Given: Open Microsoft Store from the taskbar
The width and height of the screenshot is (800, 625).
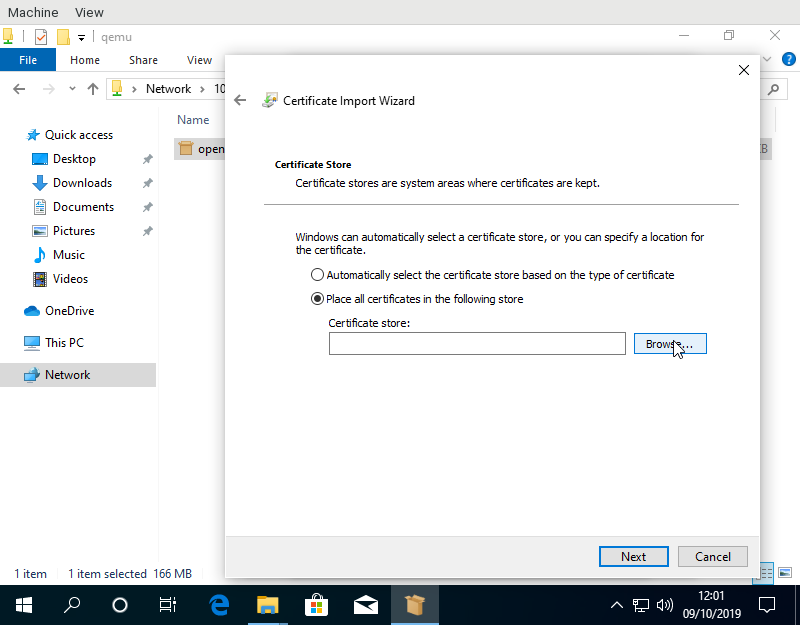Looking at the screenshot, I should [x=316, y=605].
